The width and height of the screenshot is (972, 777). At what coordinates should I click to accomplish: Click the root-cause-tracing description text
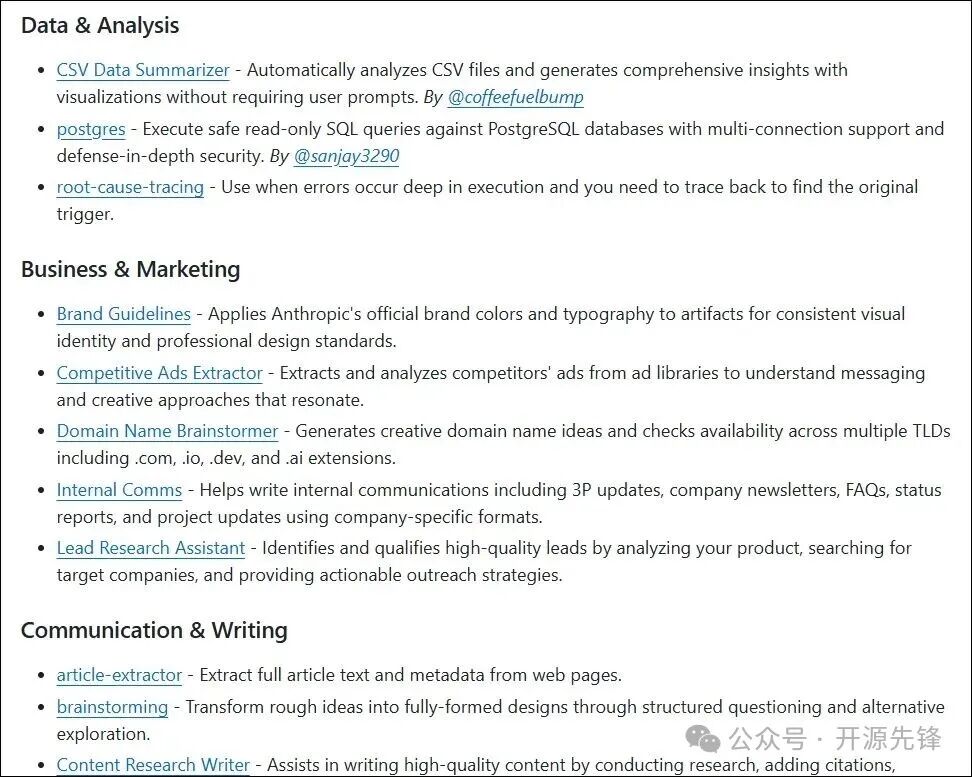pos(568,187)
